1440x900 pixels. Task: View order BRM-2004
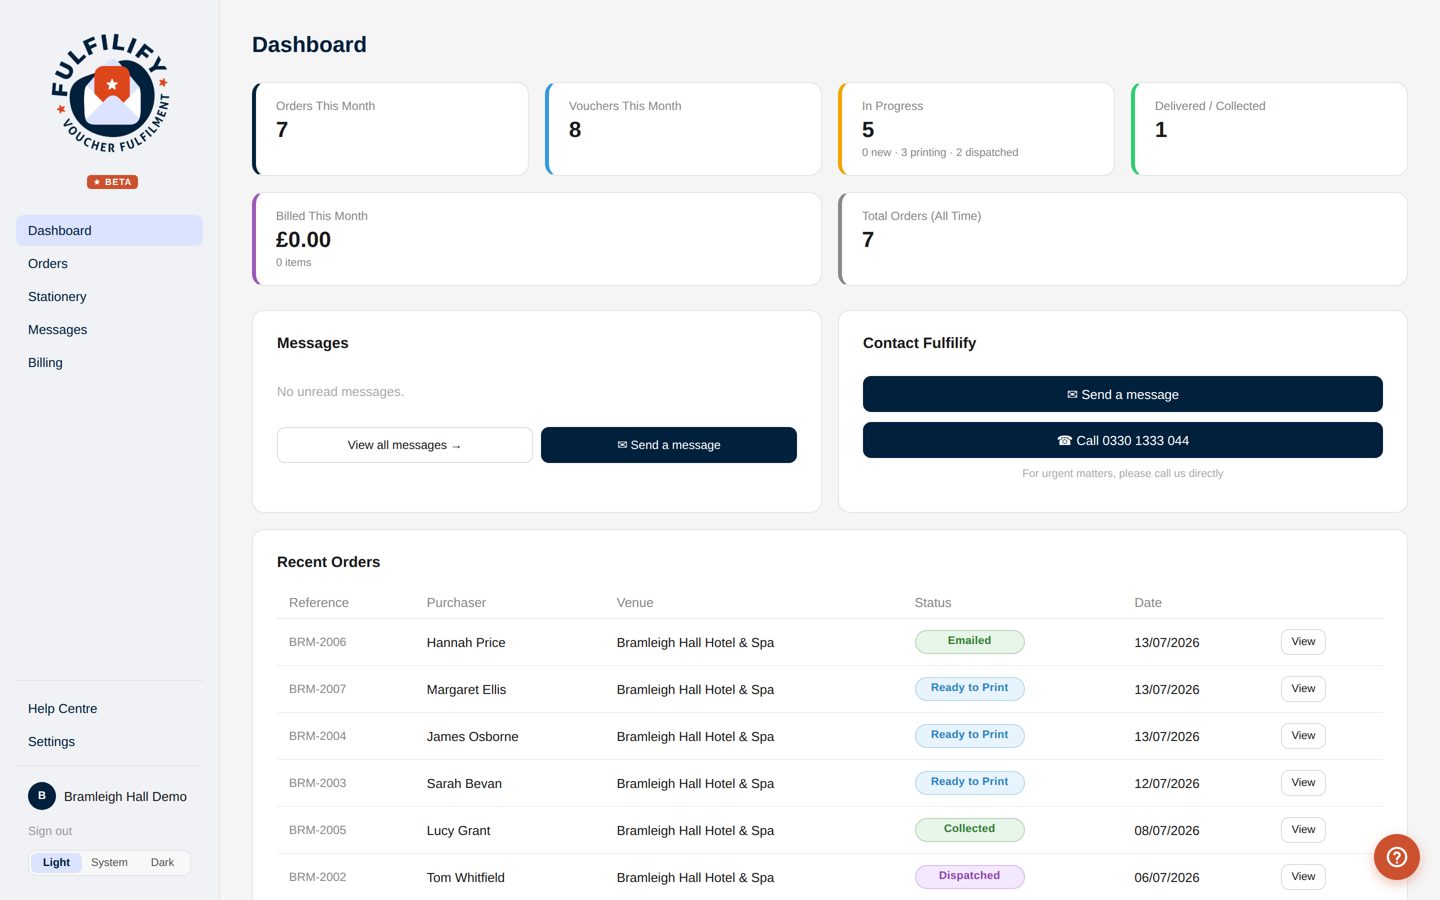coord(1303,736)
